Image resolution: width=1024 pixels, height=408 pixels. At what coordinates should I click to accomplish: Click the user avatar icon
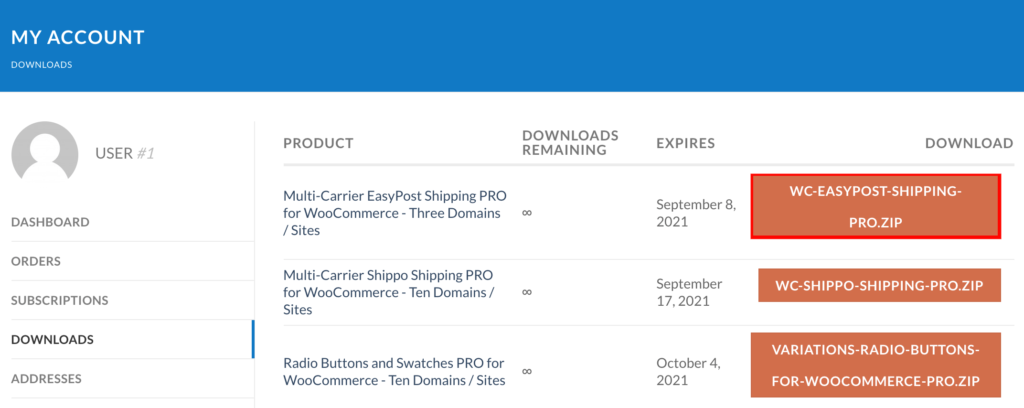pyautogui.click(x=44, y=152)
